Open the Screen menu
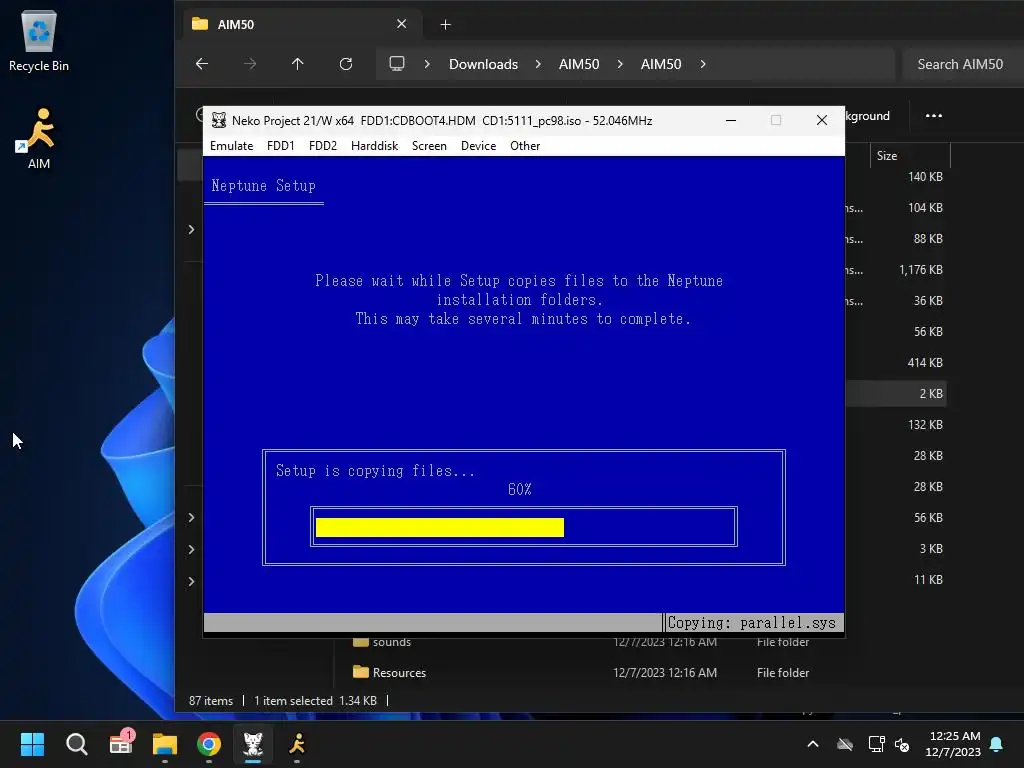Image resolution: width=1024 pixels, height=768 pixels. click(x=429, y=146)
